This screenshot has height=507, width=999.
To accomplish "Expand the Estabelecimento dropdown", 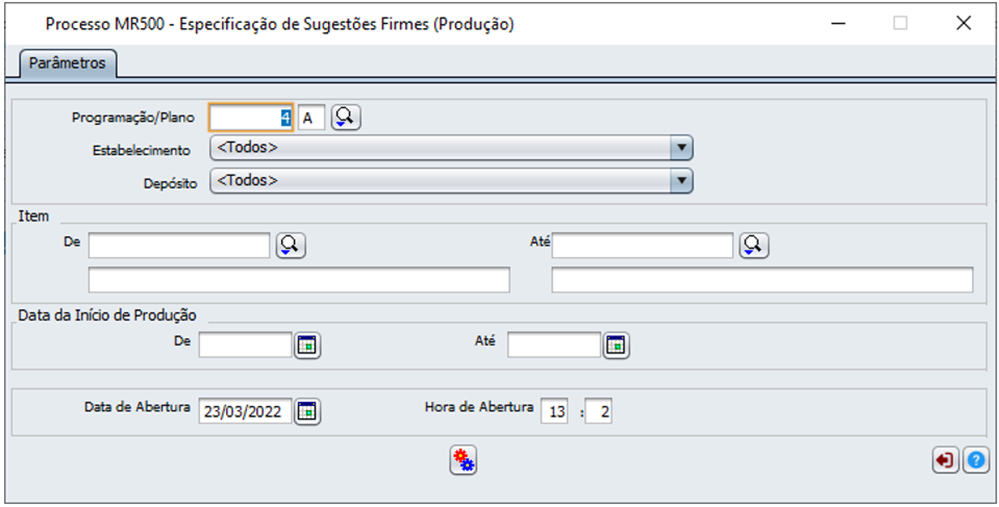I will (682, 148).
